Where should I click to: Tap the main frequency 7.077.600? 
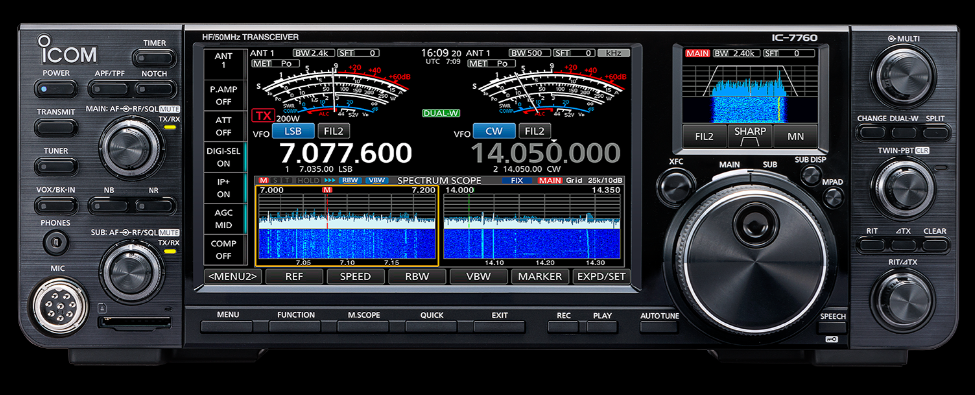(345, 153)
